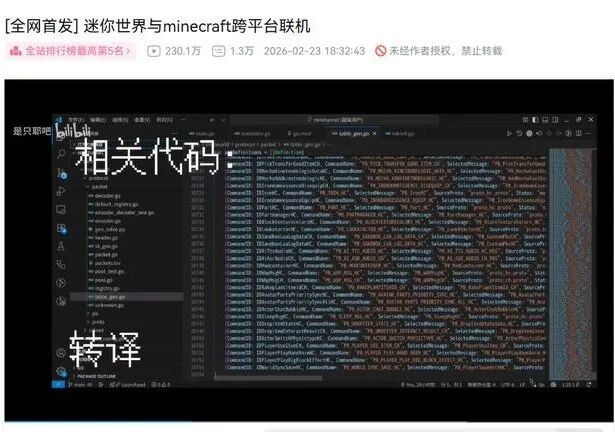Image resolution: width=615 pixels, height=432 pixels.
Task: Open header.go in file explorer
Action: click(103, 238)
